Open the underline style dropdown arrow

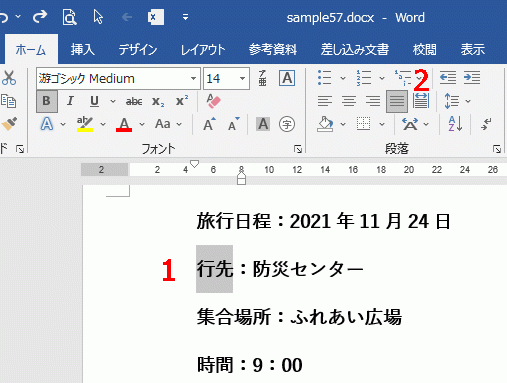(x=113, y=101)
